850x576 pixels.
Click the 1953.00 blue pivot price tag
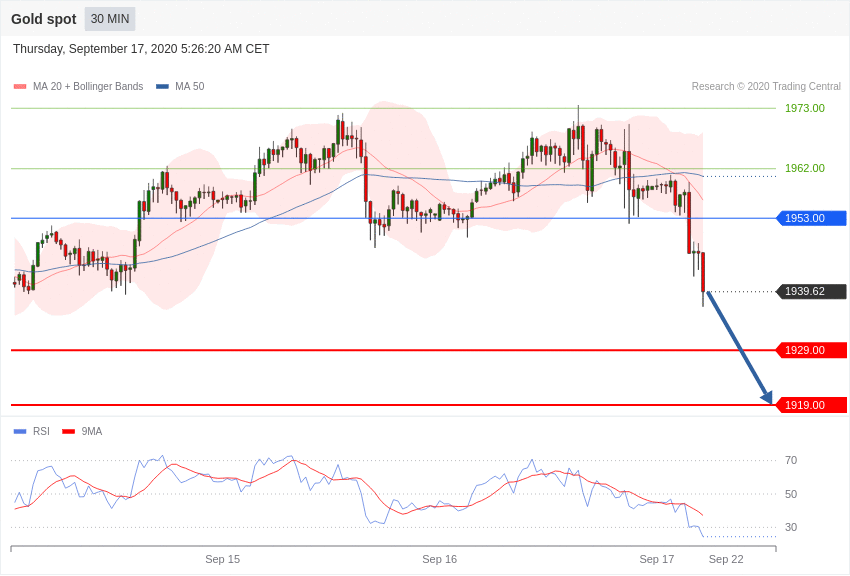pos(811,218)
